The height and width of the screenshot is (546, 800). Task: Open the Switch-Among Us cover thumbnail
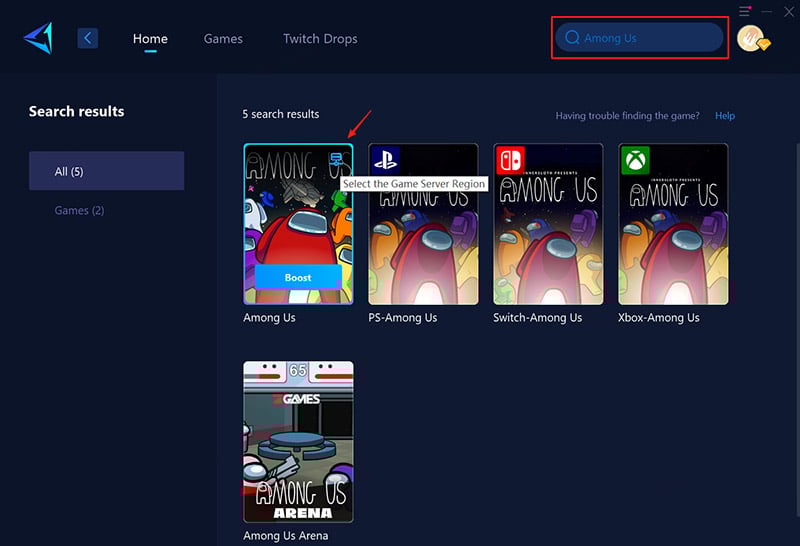pyautogui.click(x=548, y=224)
